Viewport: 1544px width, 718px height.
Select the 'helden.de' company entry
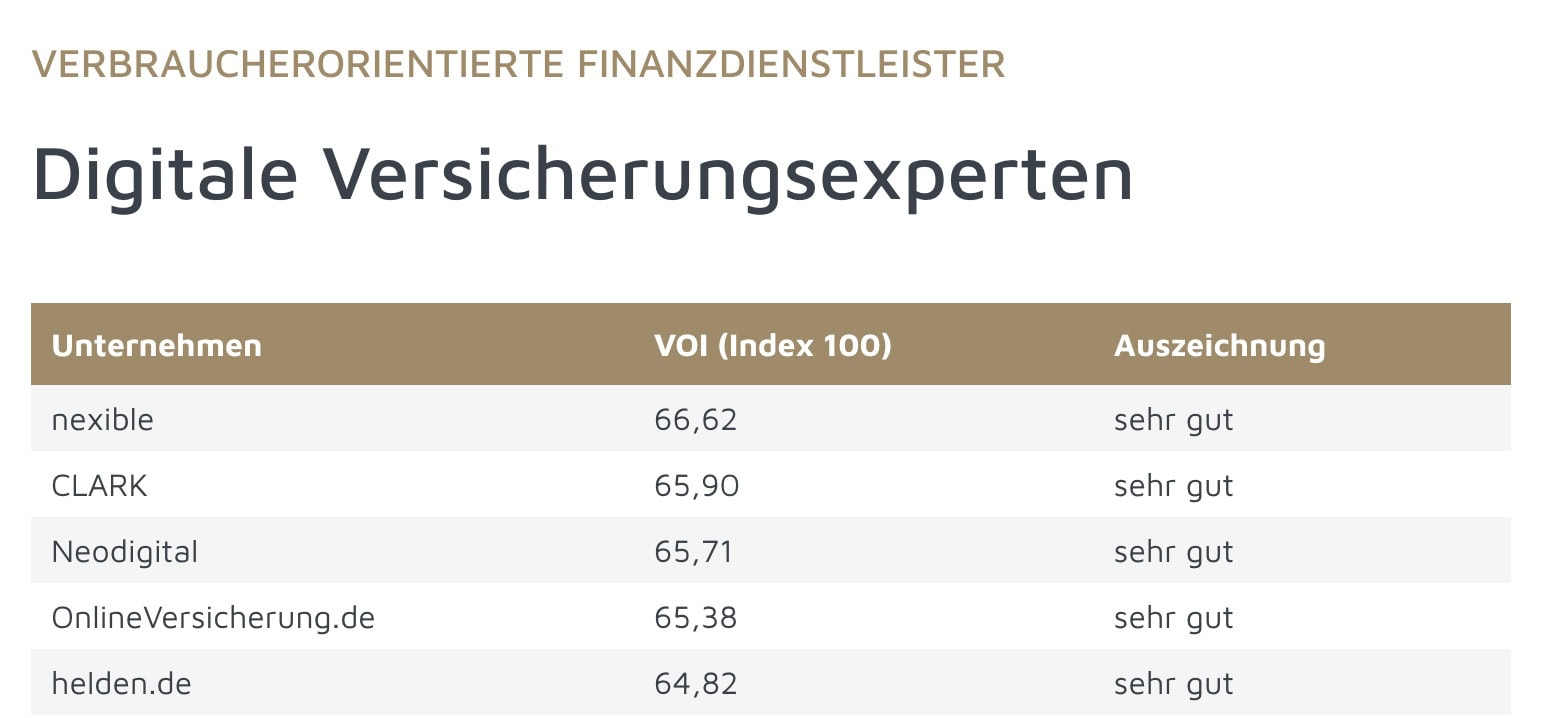pyautogui.click(x=121, y=683)
